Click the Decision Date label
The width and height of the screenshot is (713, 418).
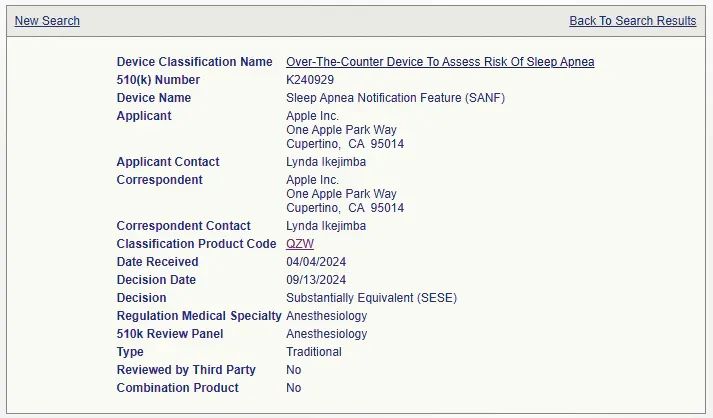coord(156,280)
